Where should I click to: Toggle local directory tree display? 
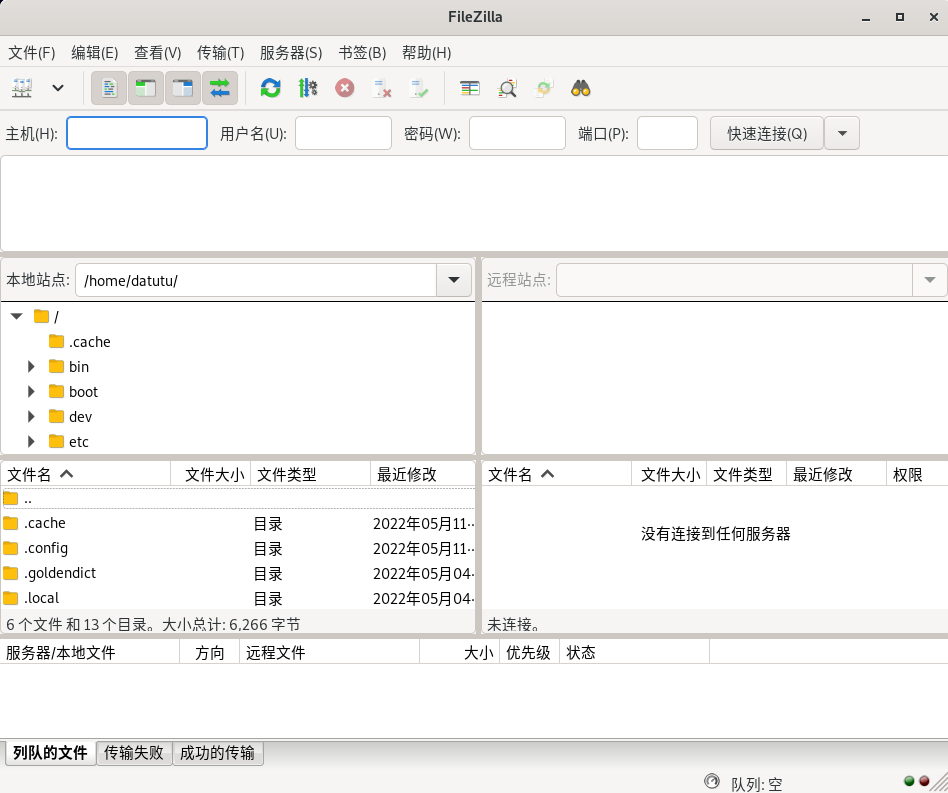coord(146,88)
